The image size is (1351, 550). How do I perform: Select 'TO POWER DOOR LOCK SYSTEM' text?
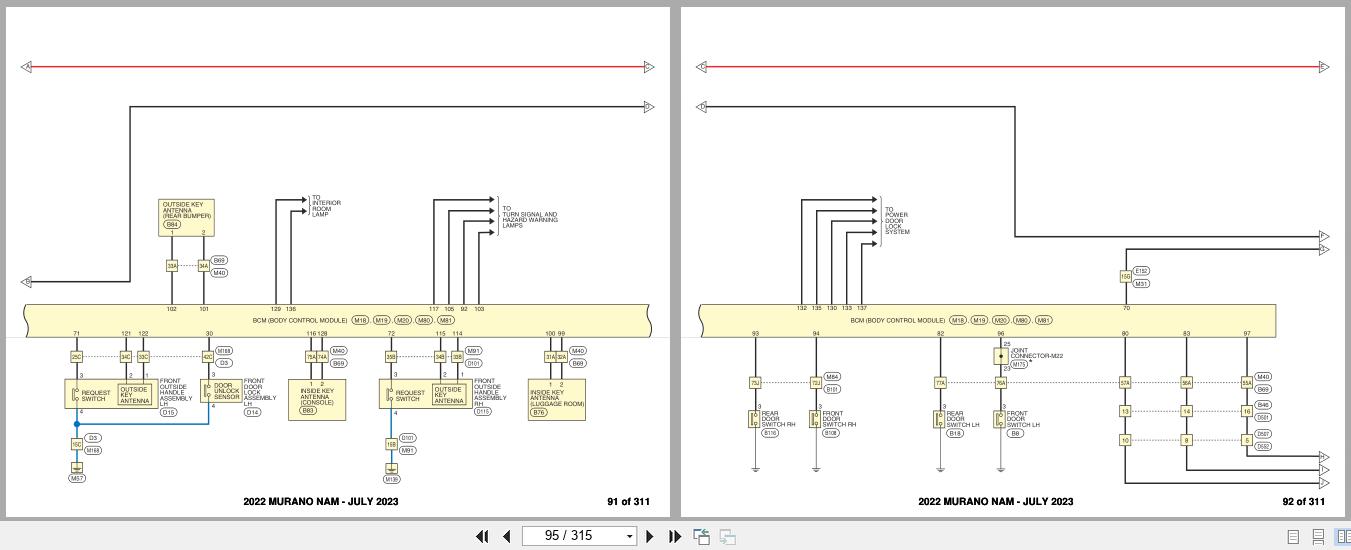point(897,220)
